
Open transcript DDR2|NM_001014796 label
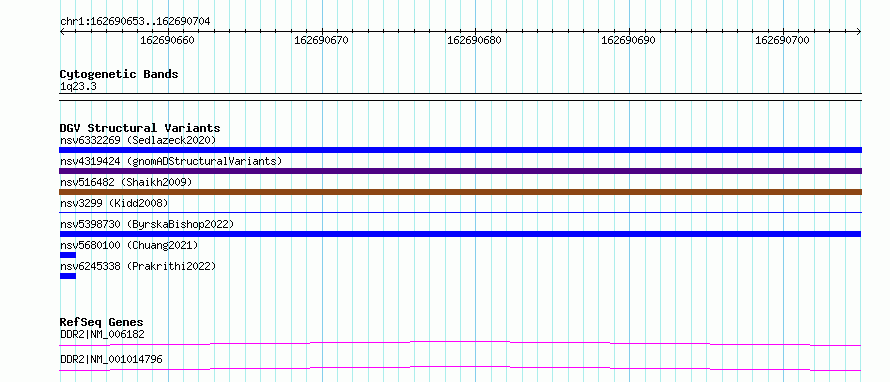click(111, 359)
